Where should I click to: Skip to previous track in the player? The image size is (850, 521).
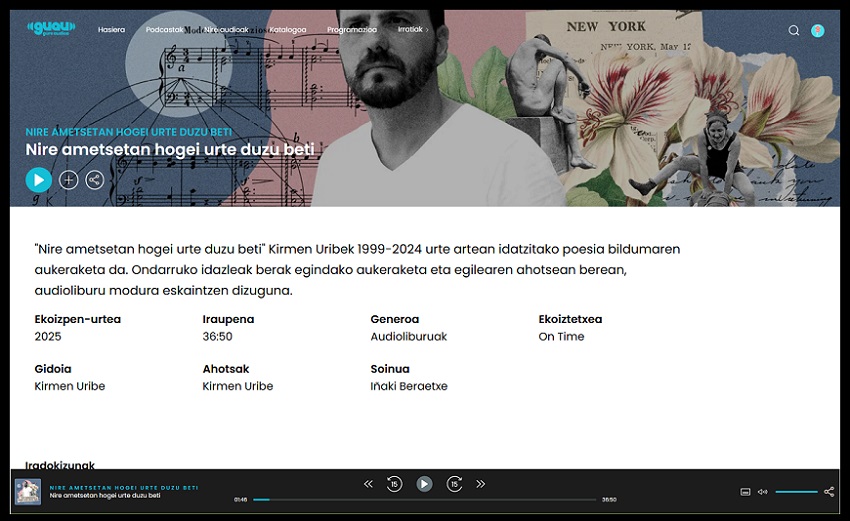368,484
